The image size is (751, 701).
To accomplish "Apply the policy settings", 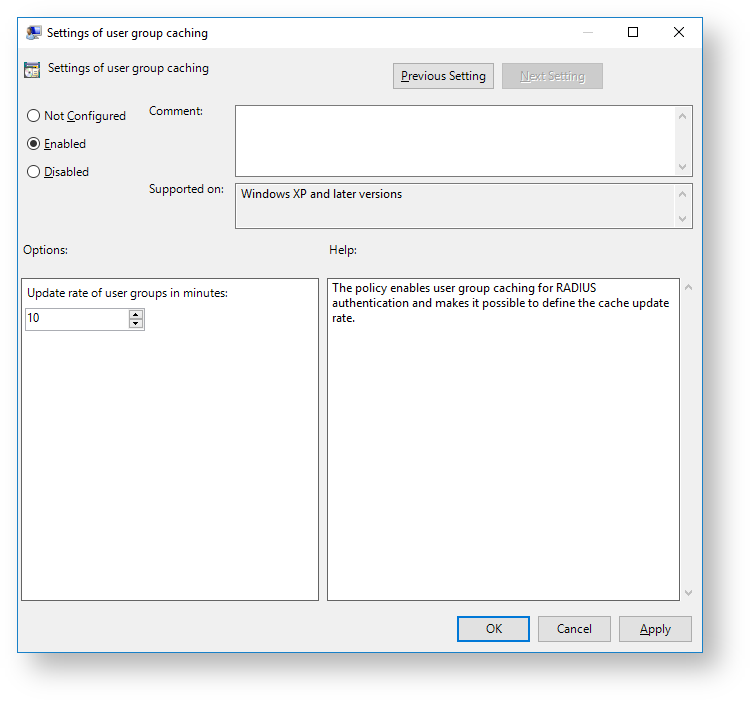I will click(655, 629).
